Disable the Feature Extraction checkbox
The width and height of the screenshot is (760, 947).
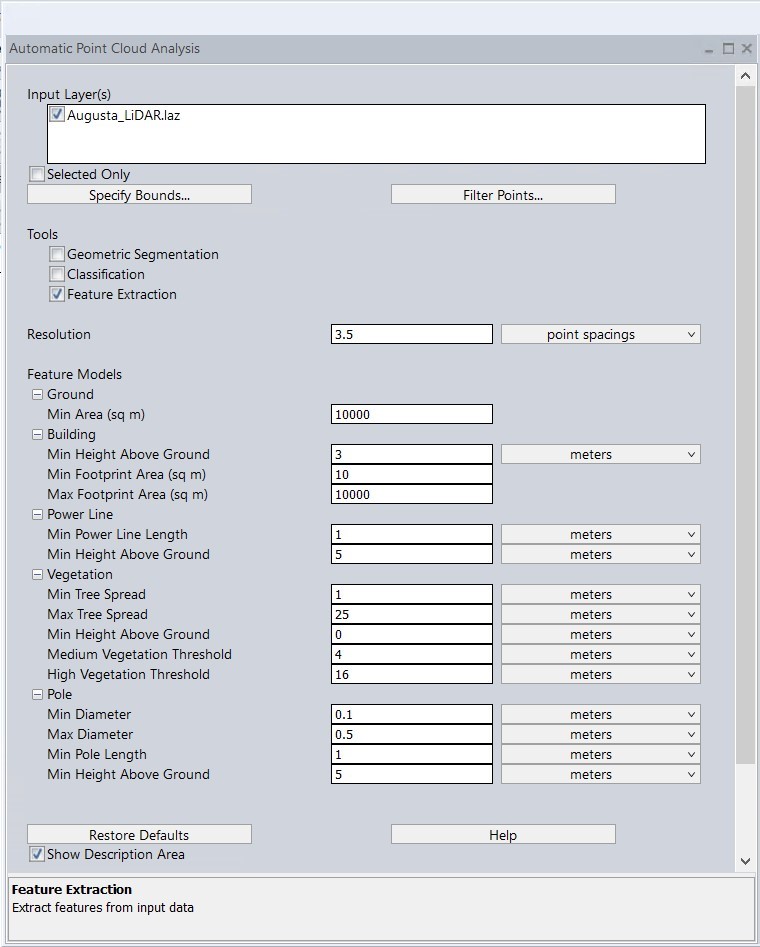click(x=57, y=295)
